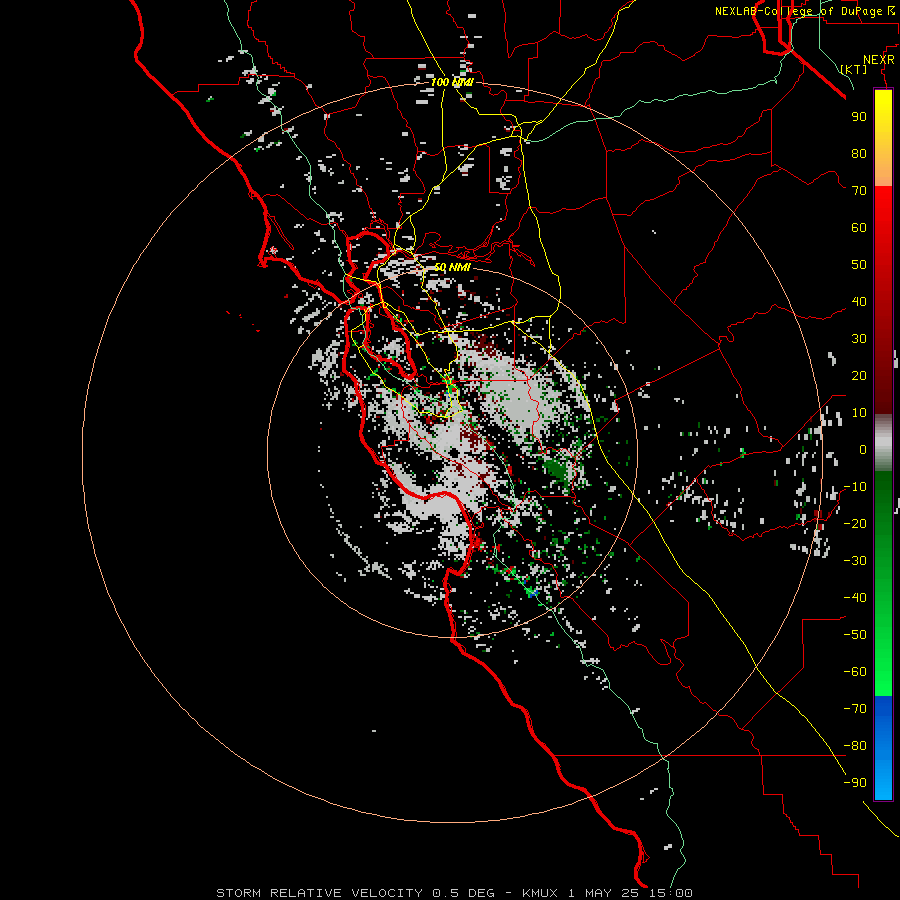Click the -40 scale label
The image size is (900, 900).
coord(855,598)
